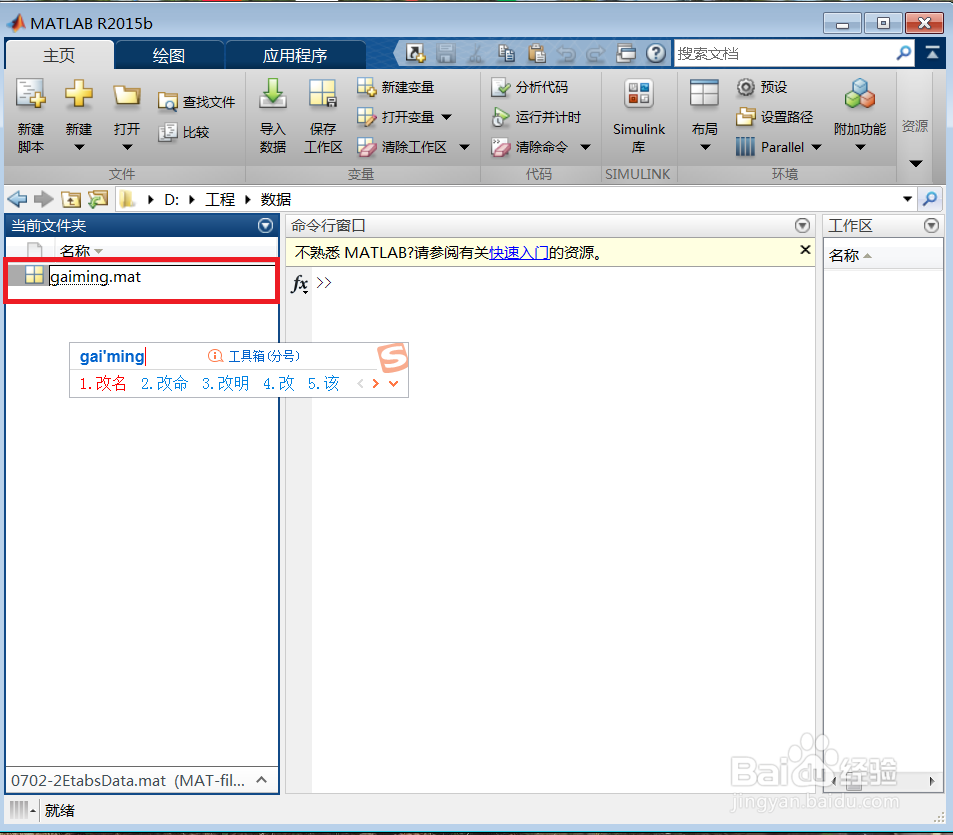
Task: Click 数据 folder in address path
Action: pos(276,199)
